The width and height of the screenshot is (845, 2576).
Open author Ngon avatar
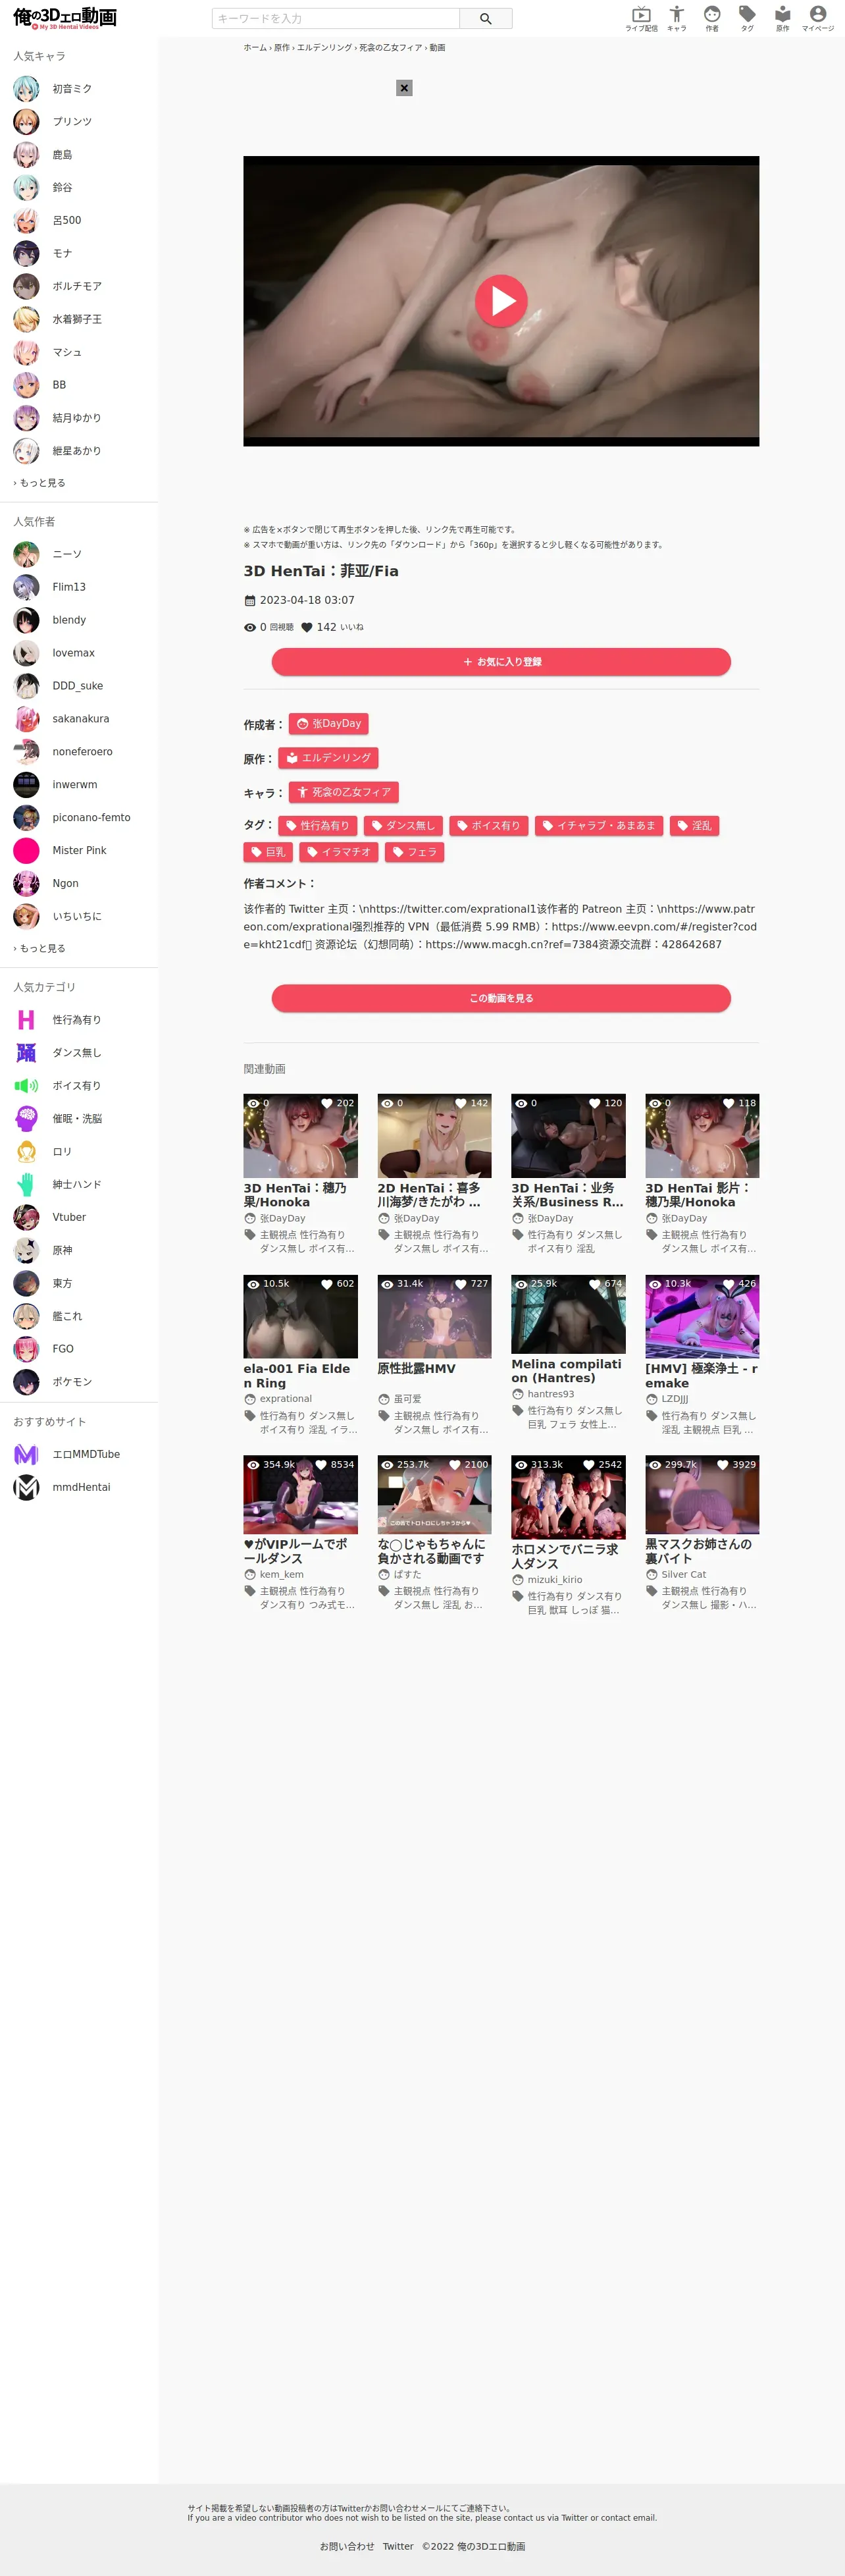26,884
